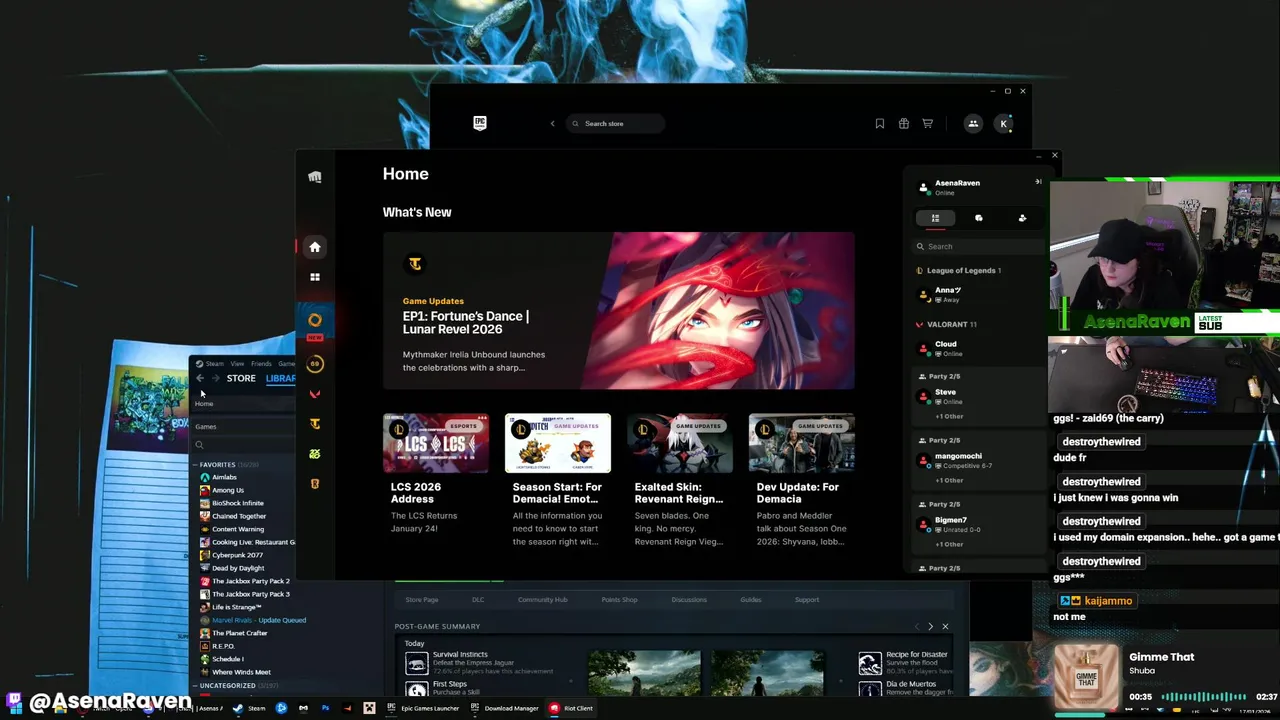The image size is (1280, 720).
Task: Click Steam back navigation arrow
Action: (x=200, y=378)
